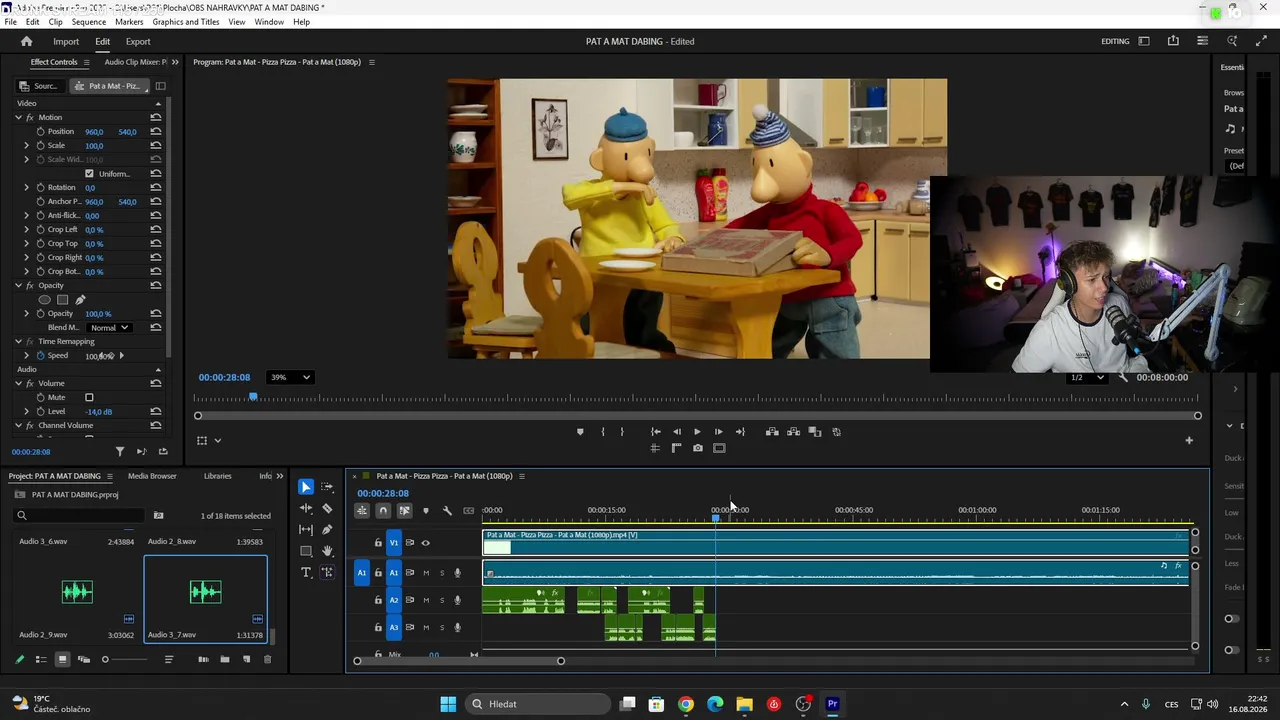Toggle animation stopwatch for Position
1280x720 pixels.
[x=41, y=132]
